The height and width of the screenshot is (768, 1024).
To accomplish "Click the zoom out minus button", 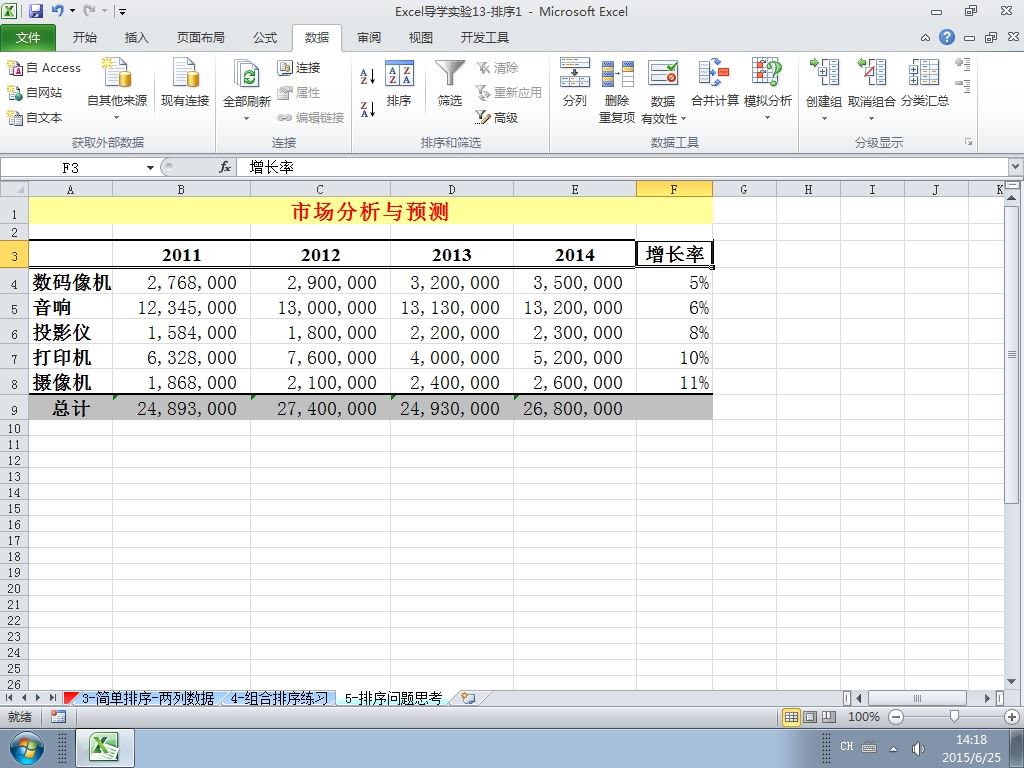I will [896, 717].
